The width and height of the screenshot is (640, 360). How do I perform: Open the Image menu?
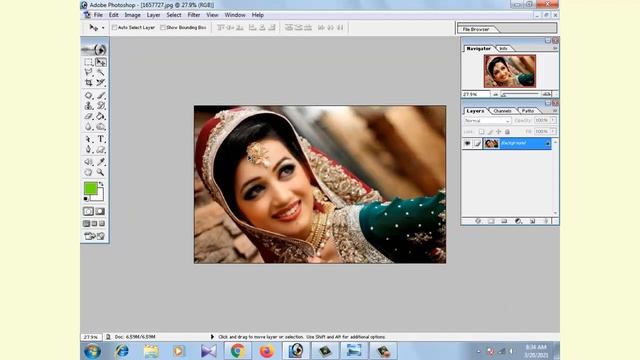pos(132,15)
